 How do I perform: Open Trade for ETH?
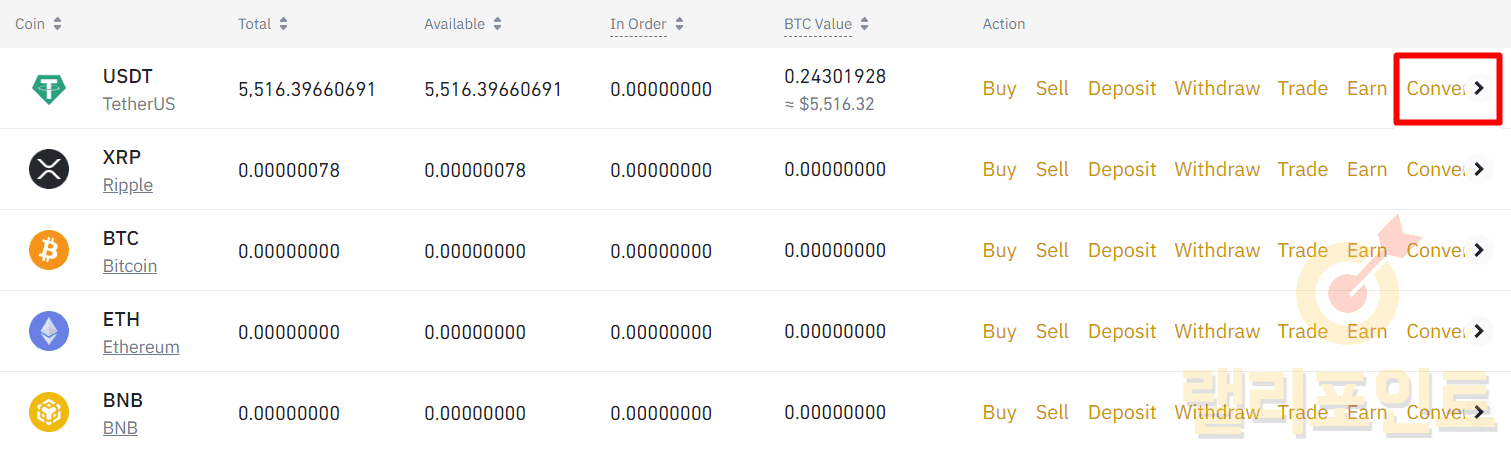(x=1303, y=331)
